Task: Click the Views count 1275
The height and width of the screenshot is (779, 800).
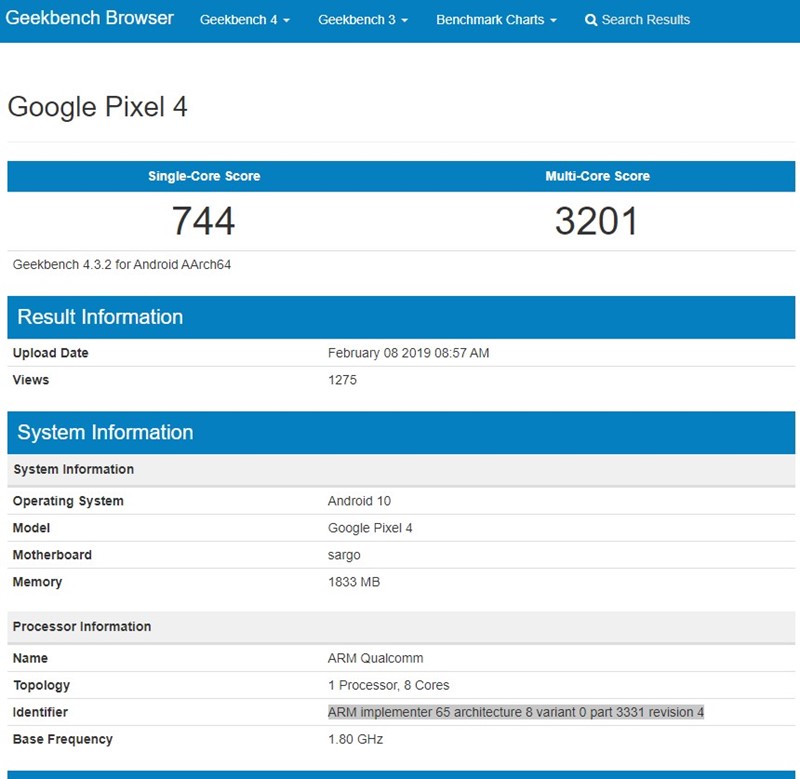Action: tap(342, 380)
